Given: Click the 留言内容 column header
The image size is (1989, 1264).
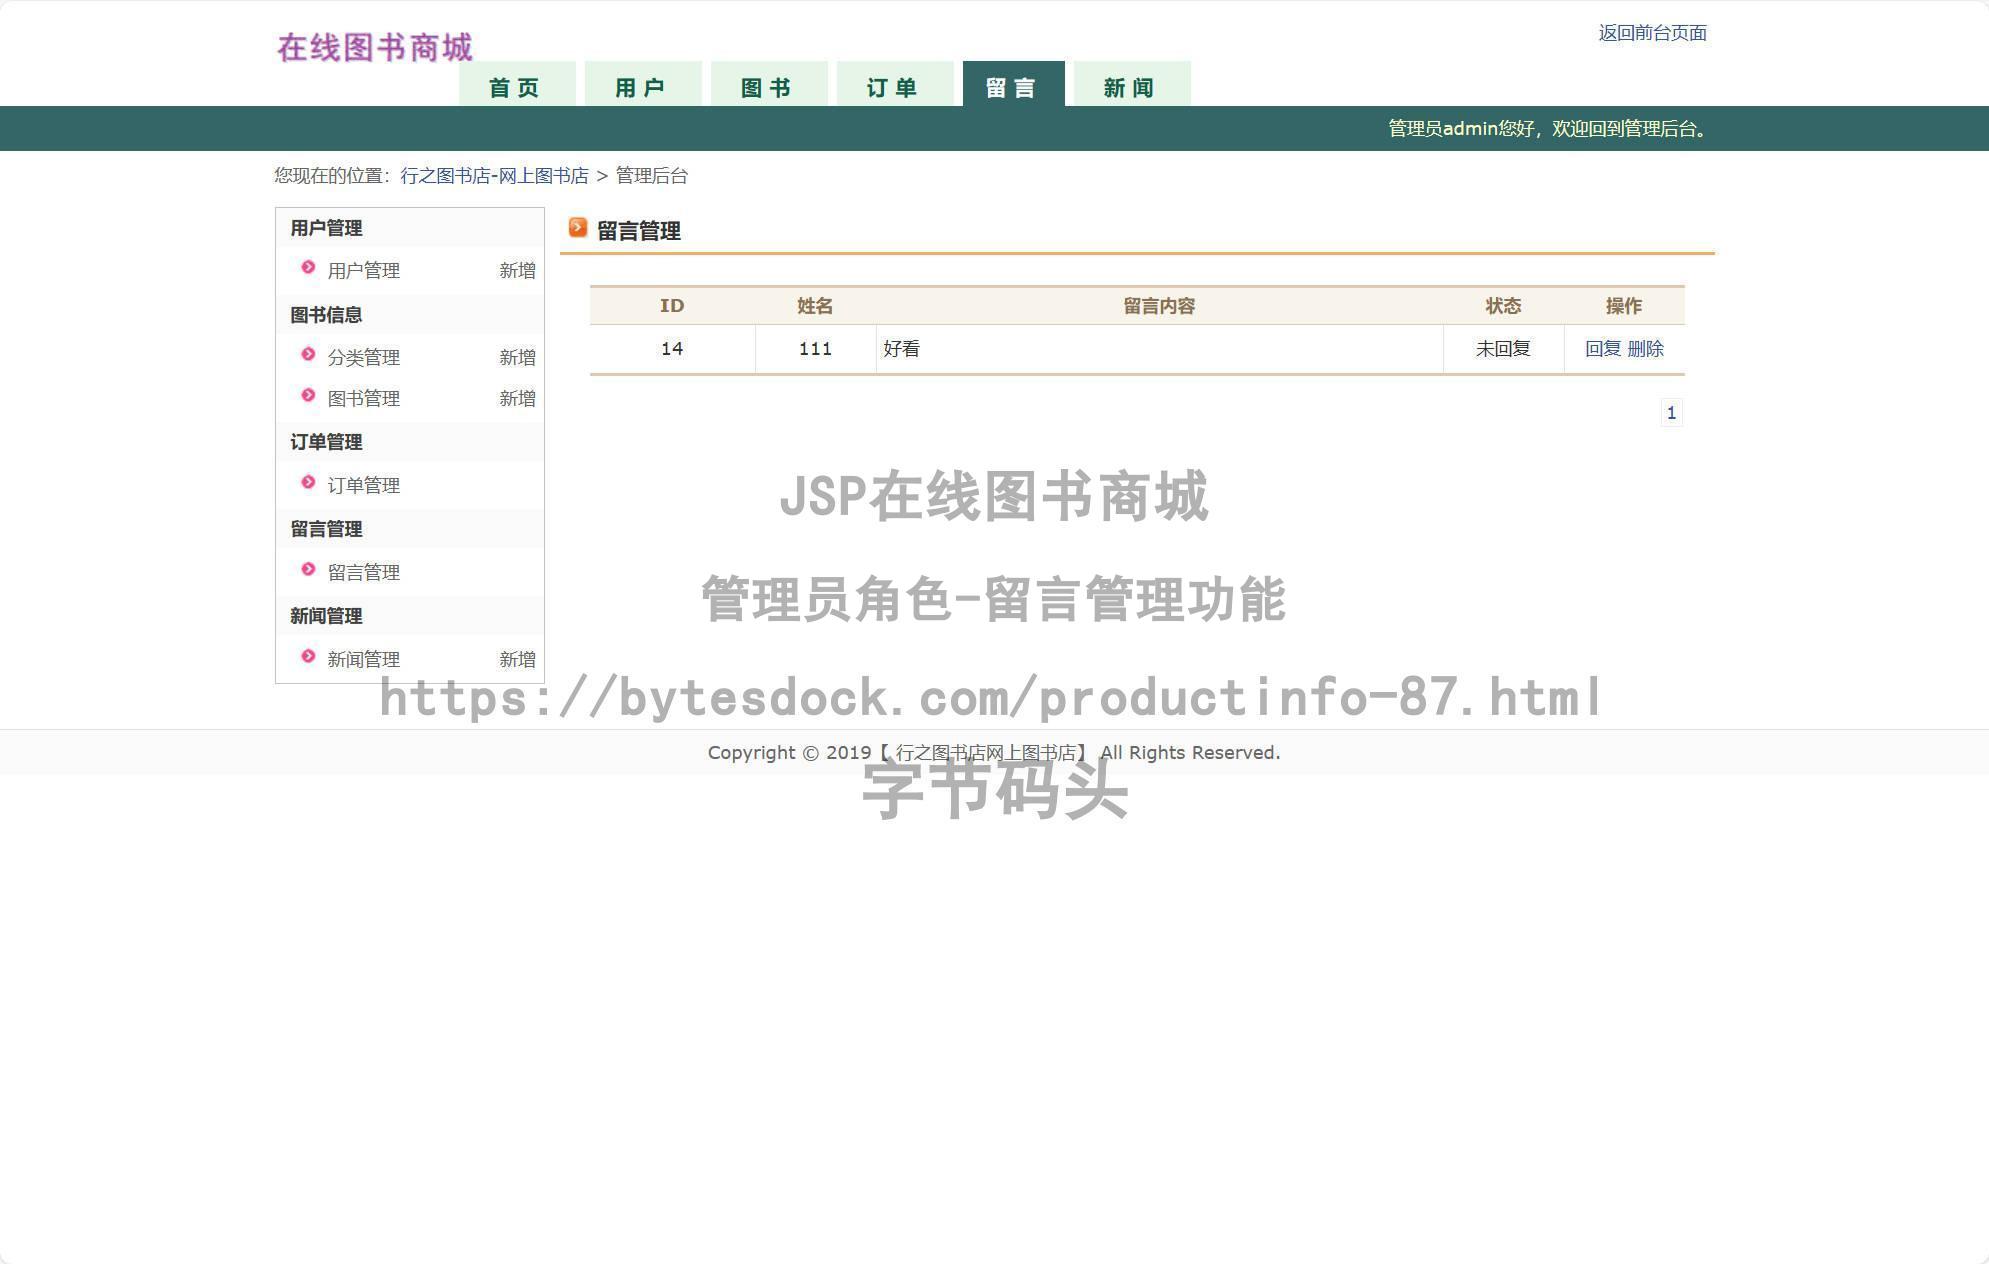Looking at the screenshot, I should 1159,306.
